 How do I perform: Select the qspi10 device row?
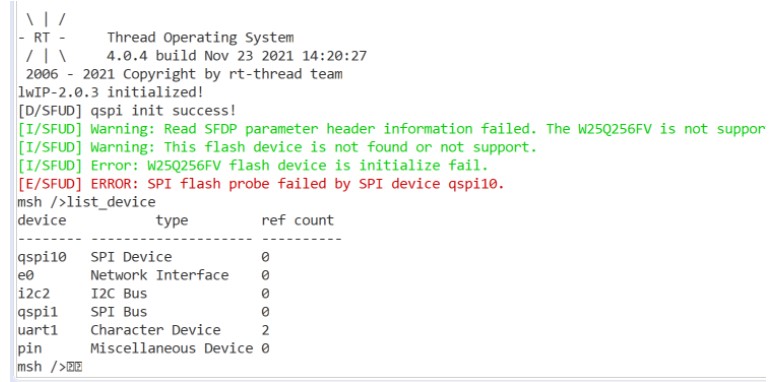pos(144,257)
